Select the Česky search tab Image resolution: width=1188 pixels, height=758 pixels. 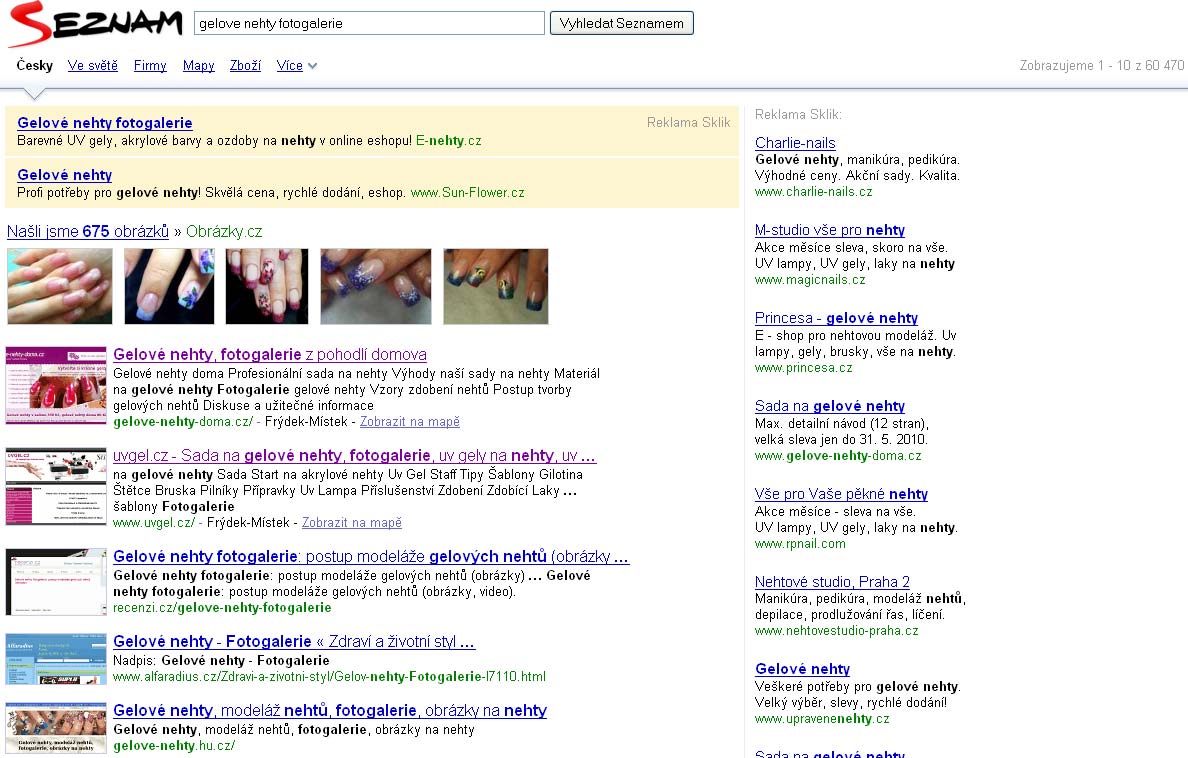35,65
